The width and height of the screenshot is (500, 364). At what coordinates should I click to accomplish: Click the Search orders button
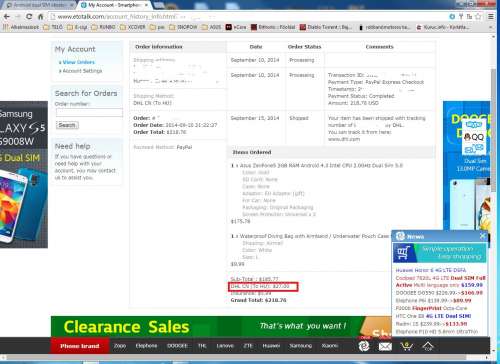(x=67, y=125)
